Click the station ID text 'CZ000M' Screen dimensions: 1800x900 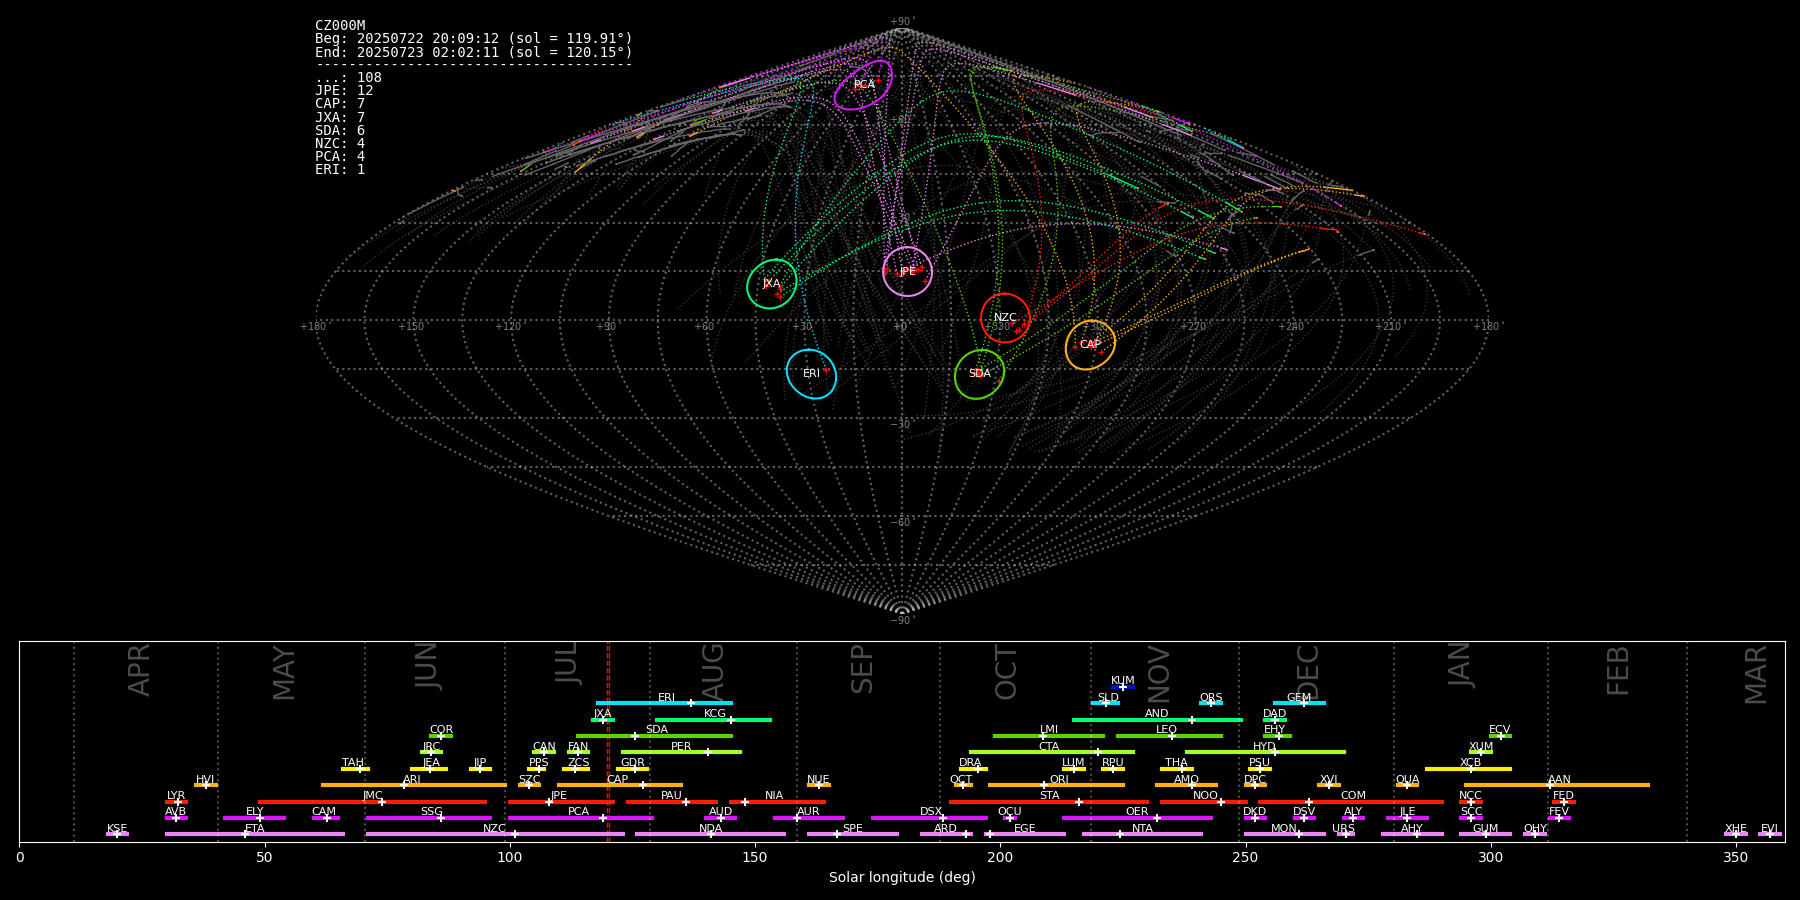coord(340,26)
